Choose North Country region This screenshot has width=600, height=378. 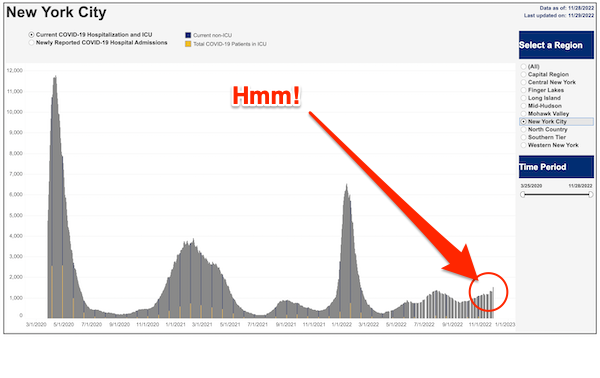click(x=523, y=129)
